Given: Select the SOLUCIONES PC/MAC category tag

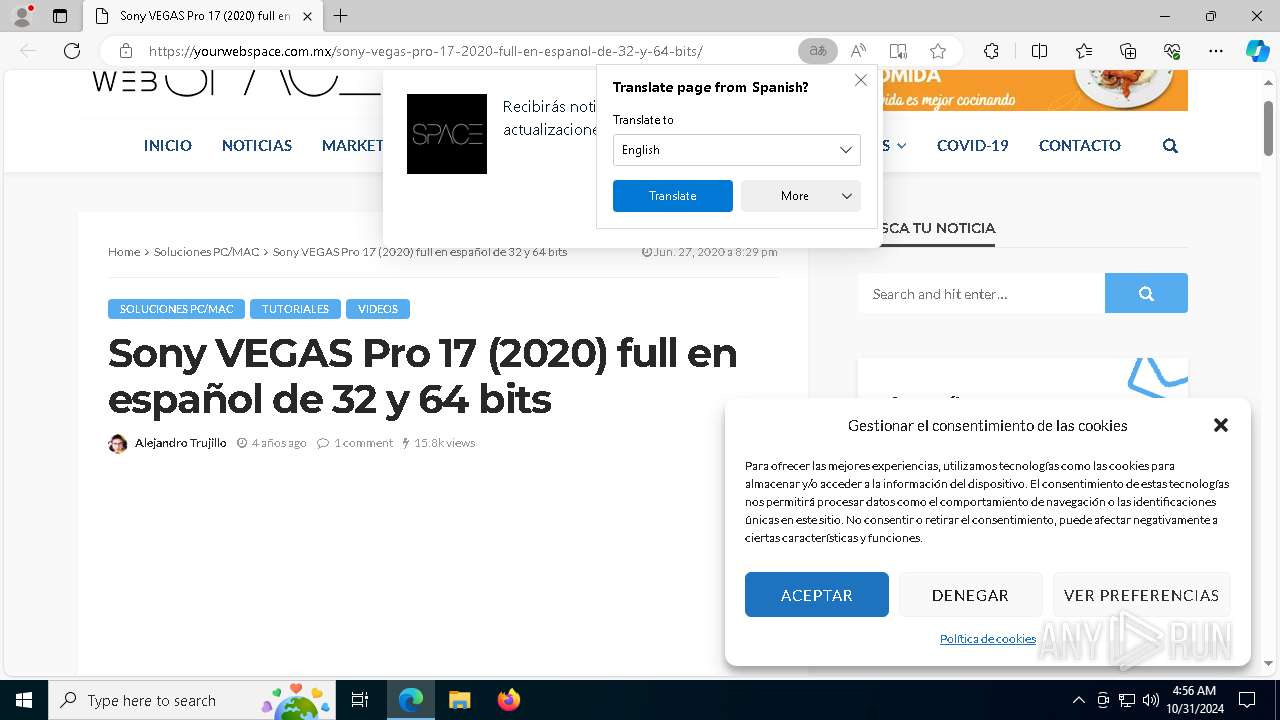Looking at the screenshot, I should (176, 309).
